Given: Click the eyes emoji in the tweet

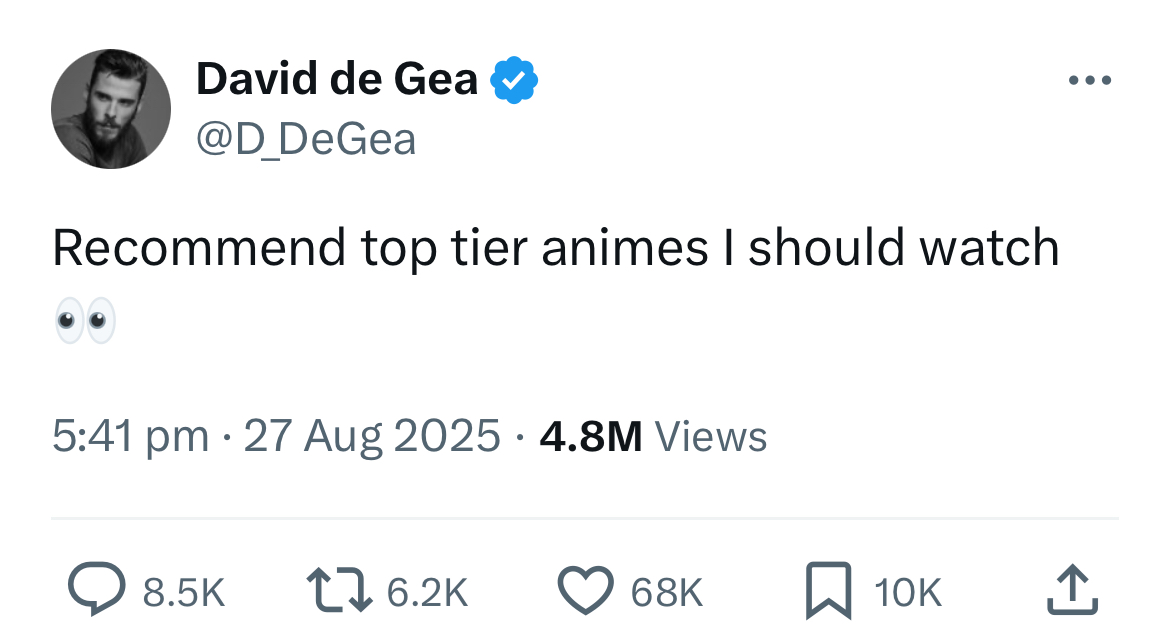Looking at the screenshot, I should click(85, 321).
